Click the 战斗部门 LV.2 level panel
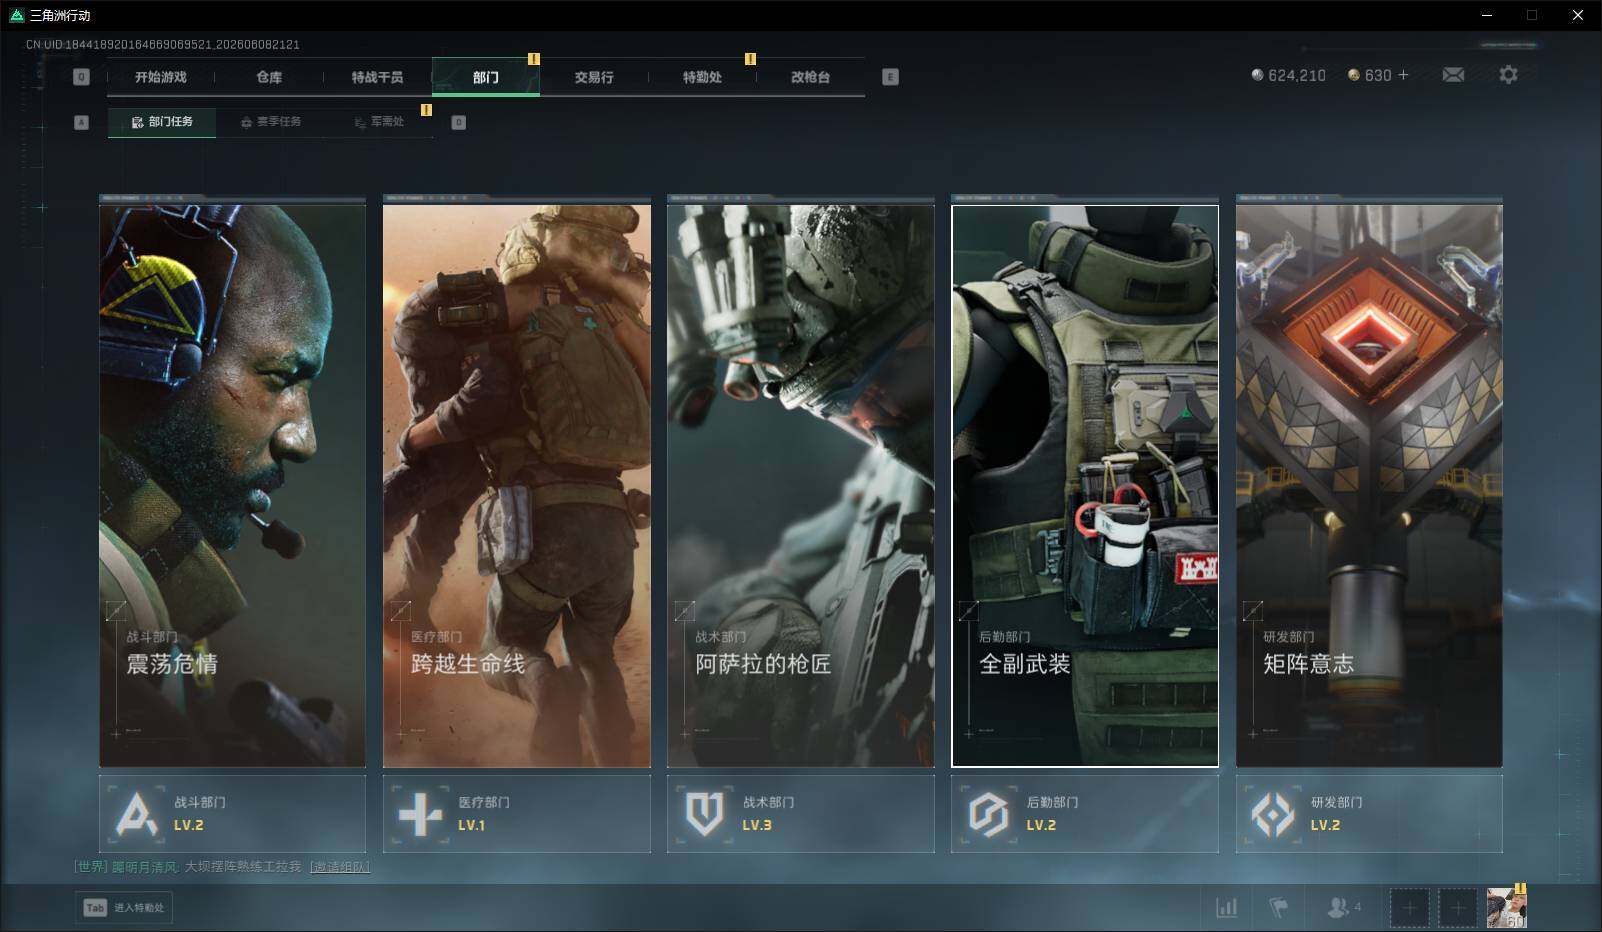 tap(232, 814)
